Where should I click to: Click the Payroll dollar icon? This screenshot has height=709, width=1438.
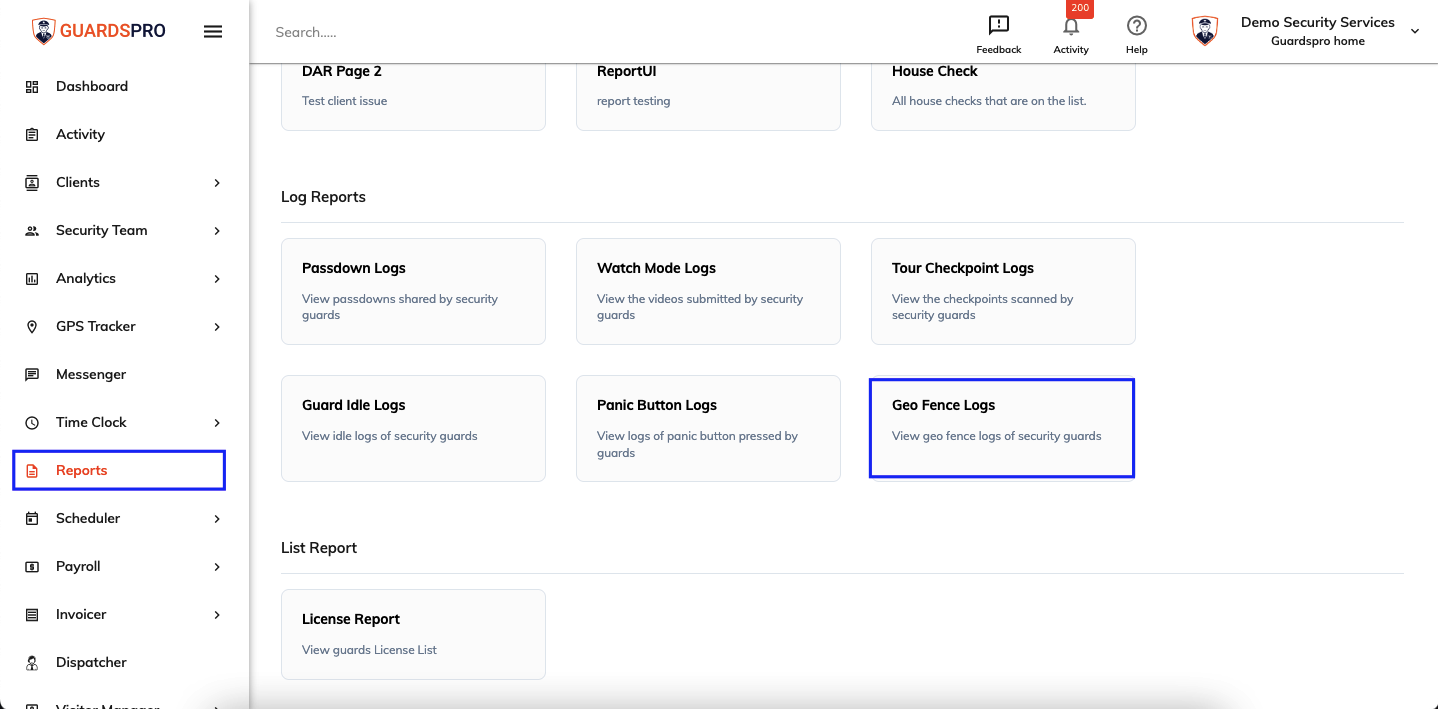pyautogui.click(x=32, y=567)
